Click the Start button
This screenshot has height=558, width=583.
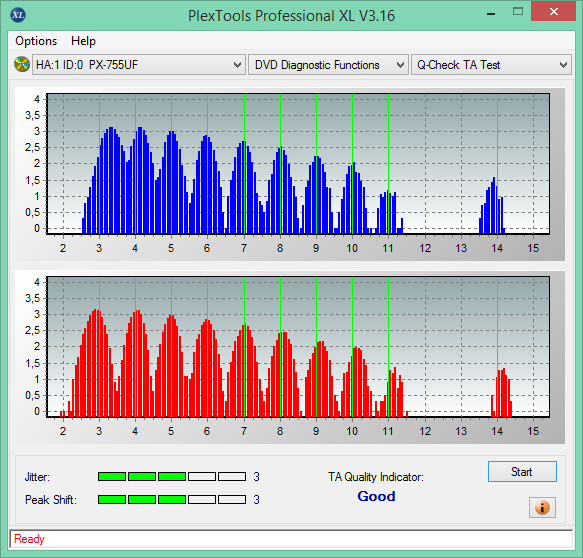click(x=522, y=472)
